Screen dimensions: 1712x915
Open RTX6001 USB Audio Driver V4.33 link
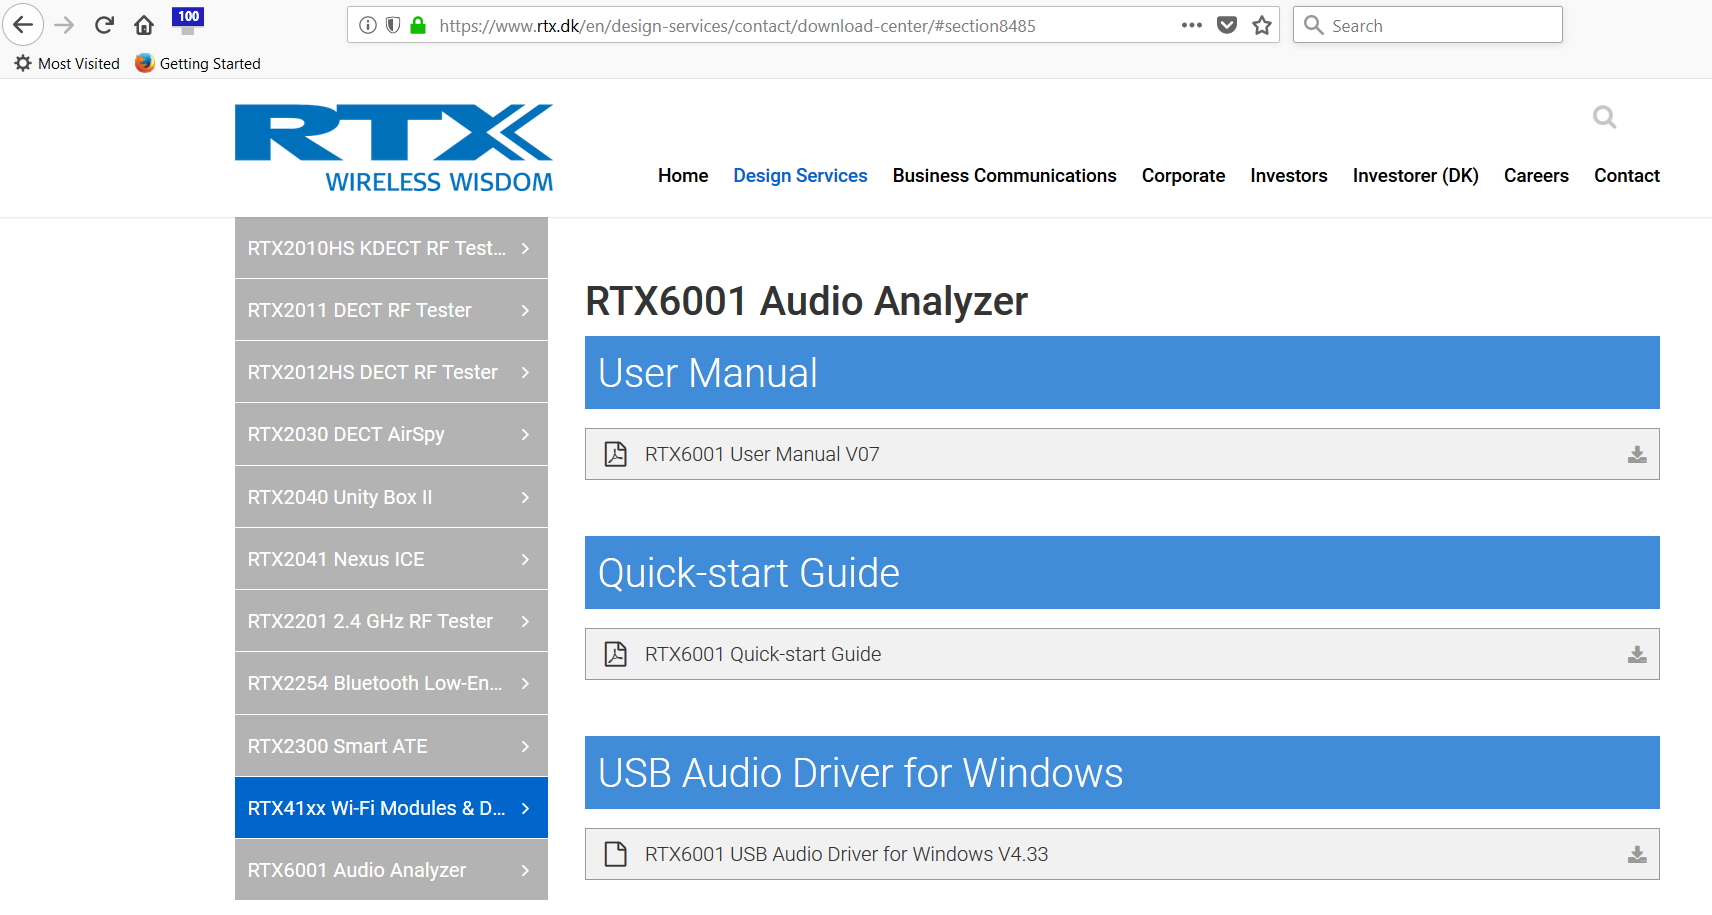846,854
